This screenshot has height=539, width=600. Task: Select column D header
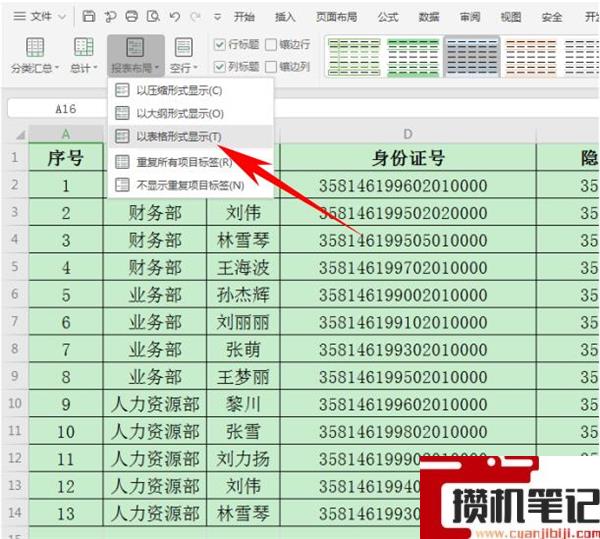click(408, 134)
